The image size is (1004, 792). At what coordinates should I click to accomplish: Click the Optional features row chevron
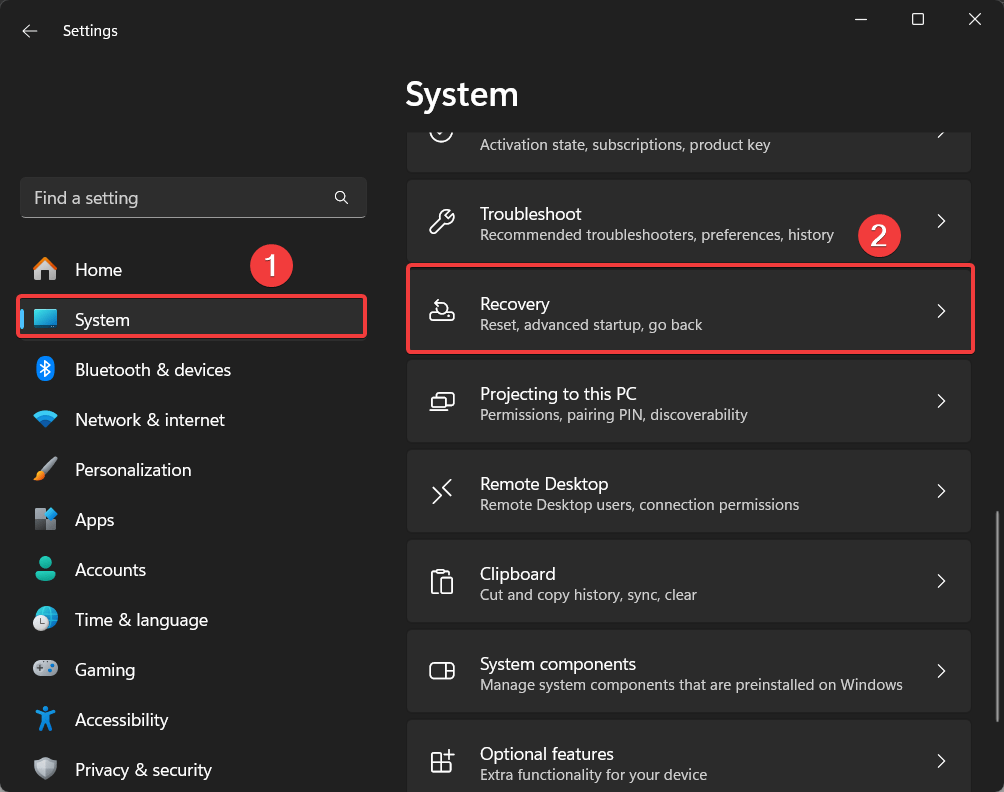[941, 761]
